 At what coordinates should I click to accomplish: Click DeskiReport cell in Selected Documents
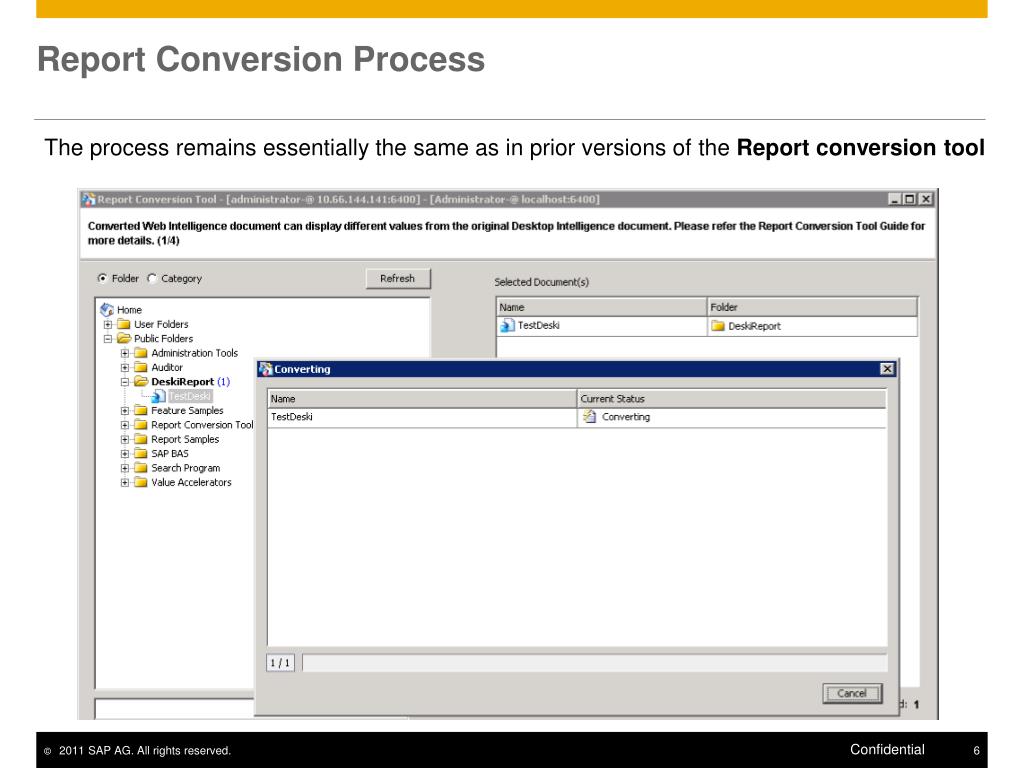click(x=812, y=325)
